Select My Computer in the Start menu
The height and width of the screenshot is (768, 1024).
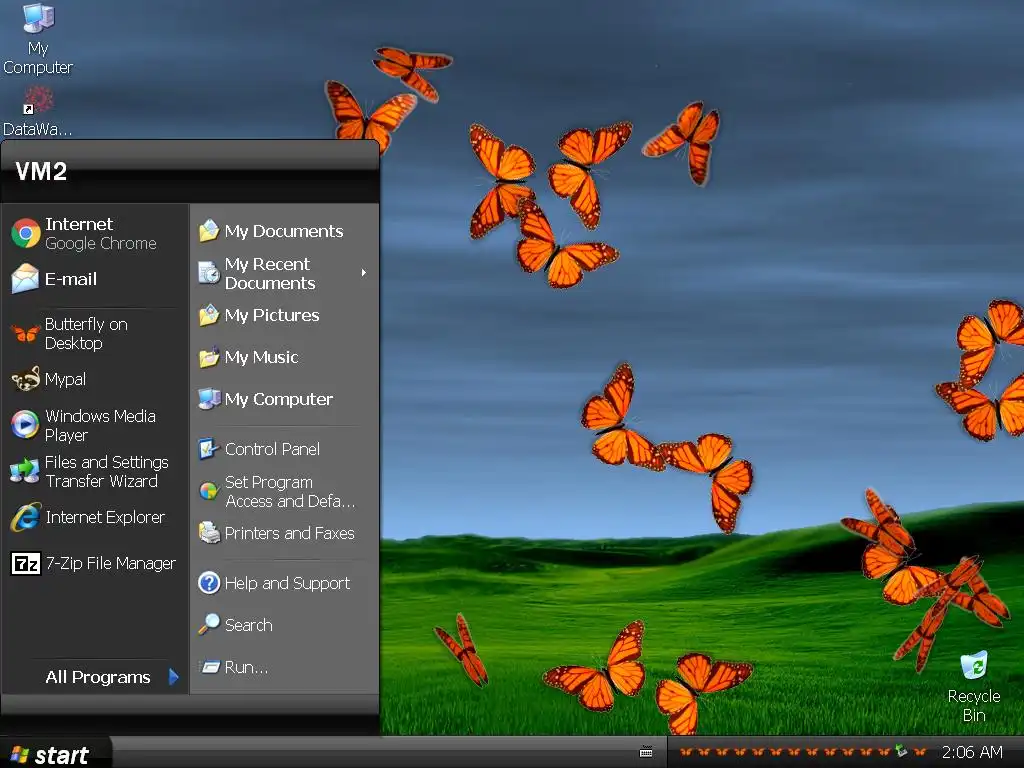(x=285, y=399)
